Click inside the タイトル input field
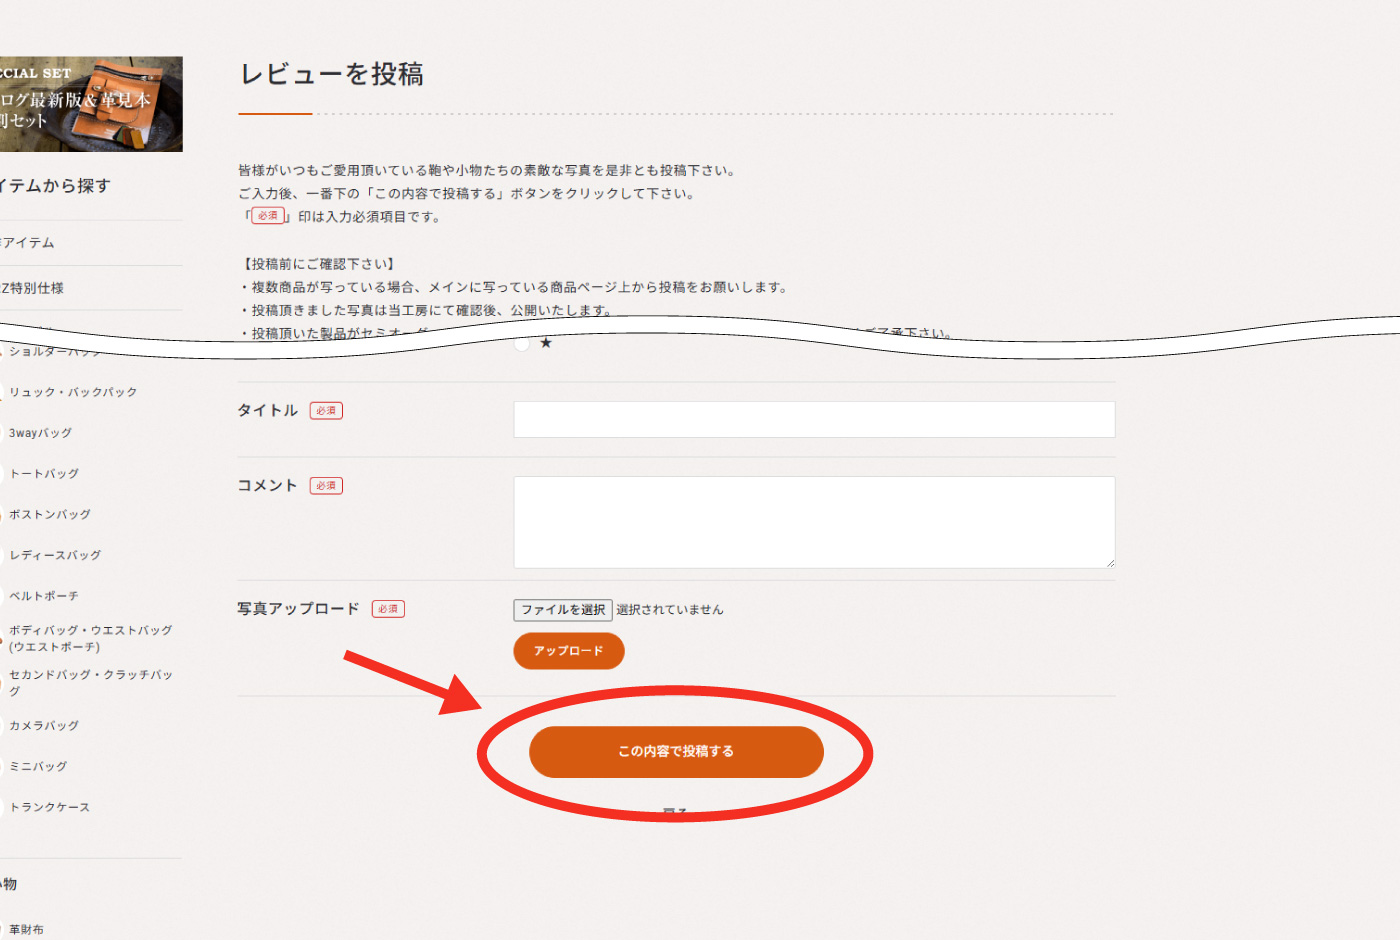This screenshot has width=1400, height=940. [x=813, y=418]
